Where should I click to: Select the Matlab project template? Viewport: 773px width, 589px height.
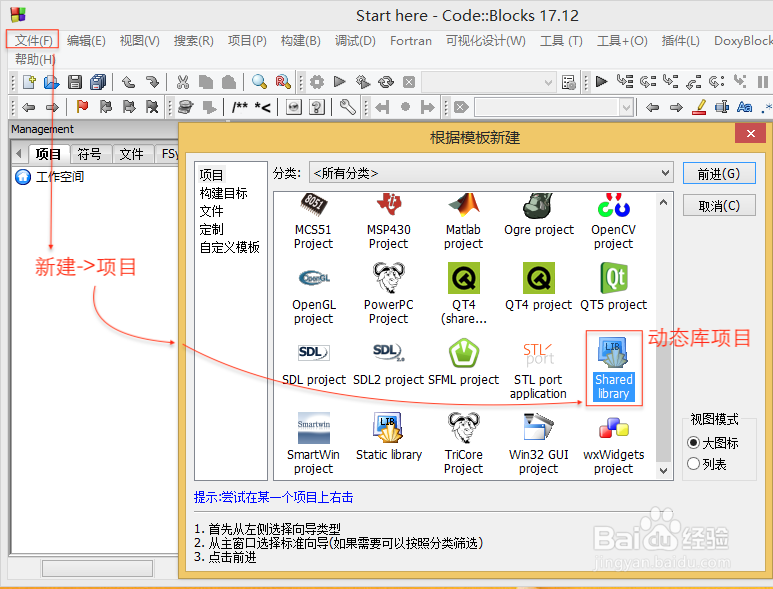[x=463, y=222]
